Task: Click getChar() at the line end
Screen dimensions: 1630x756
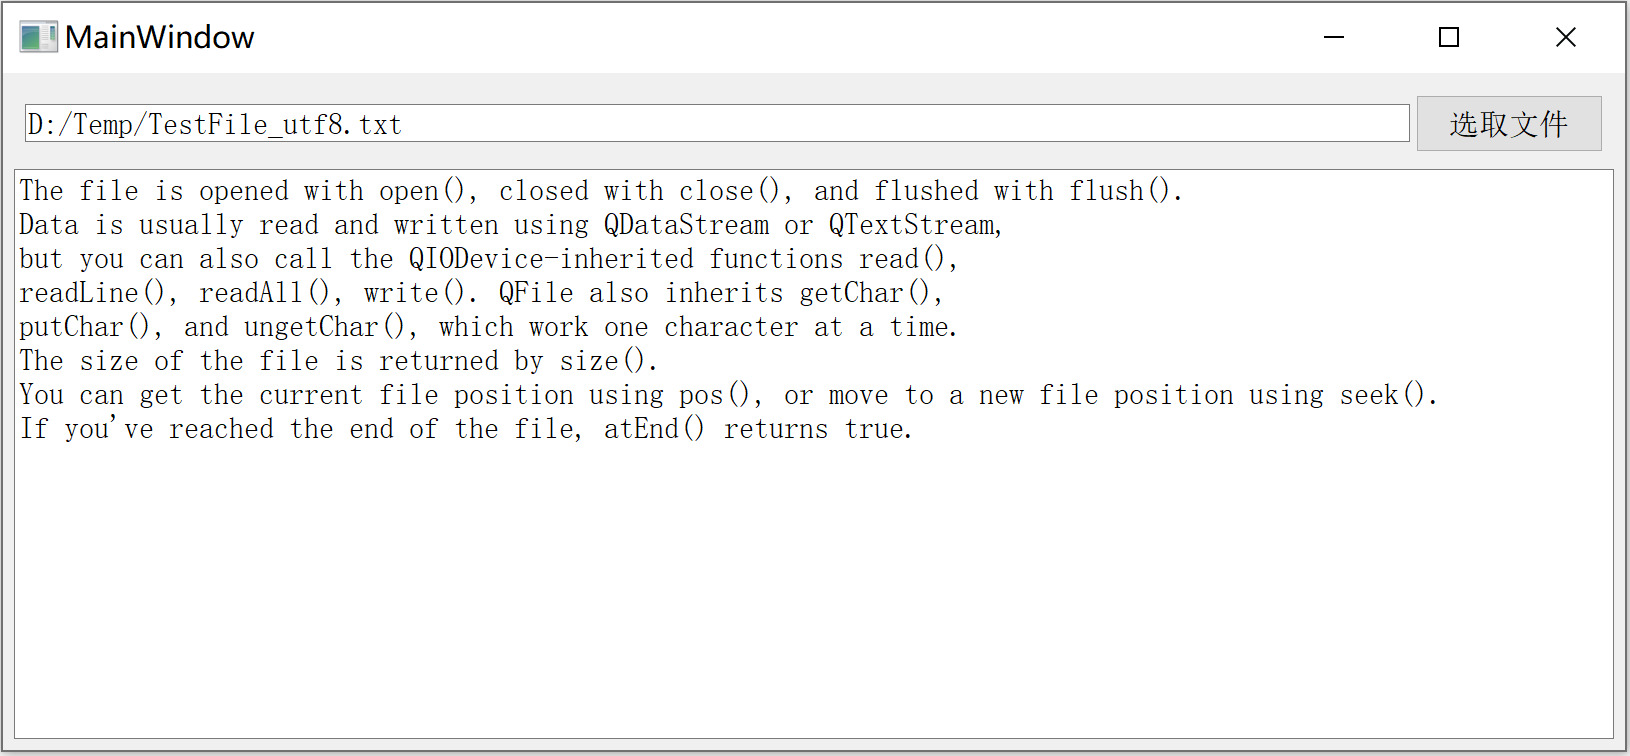Action: point(866,292)
